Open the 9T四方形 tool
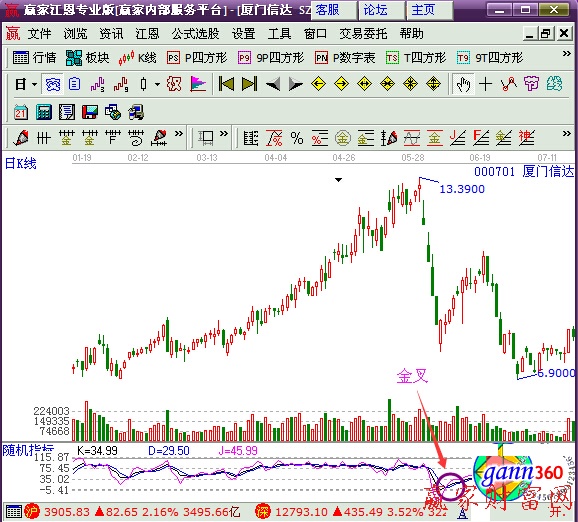578x522 pixels. coord(490,58)
